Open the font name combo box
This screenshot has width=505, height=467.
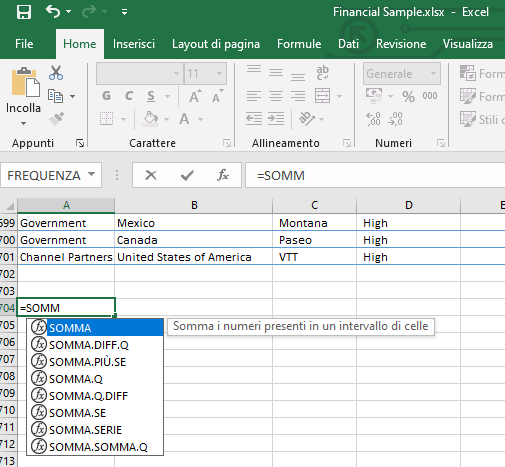click(139, 73)
